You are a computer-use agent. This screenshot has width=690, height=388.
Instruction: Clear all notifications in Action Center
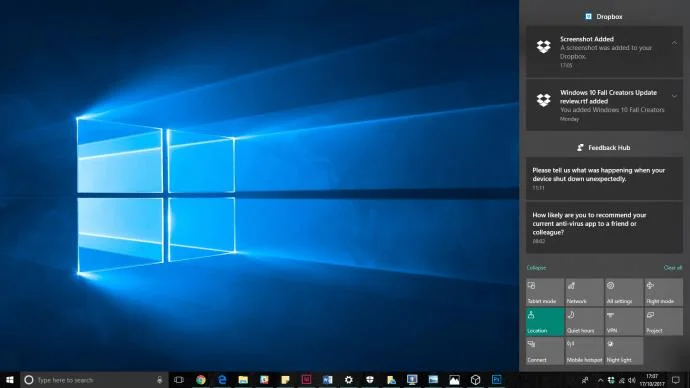672,267
